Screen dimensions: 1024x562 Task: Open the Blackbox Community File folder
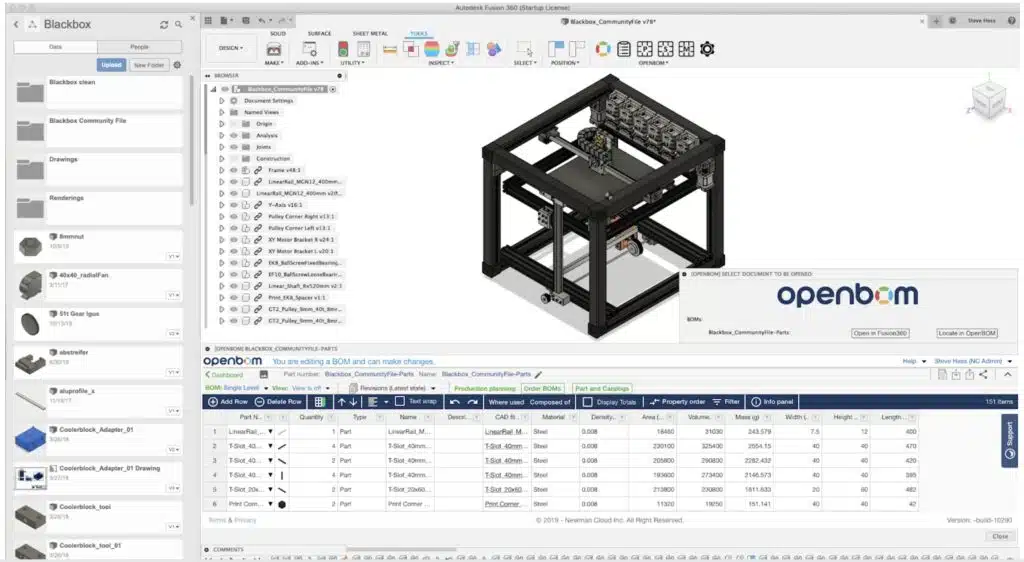[x=97, y=131]
